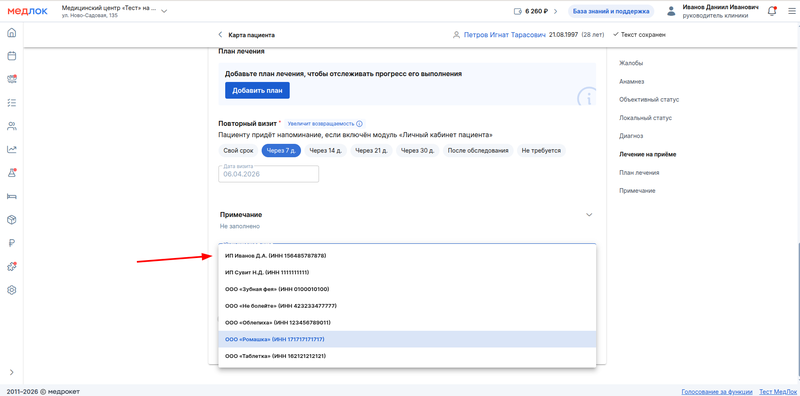The image size is (800, 396).
Task: Open Тест МедЛок footer link
Action: point(777,391)
